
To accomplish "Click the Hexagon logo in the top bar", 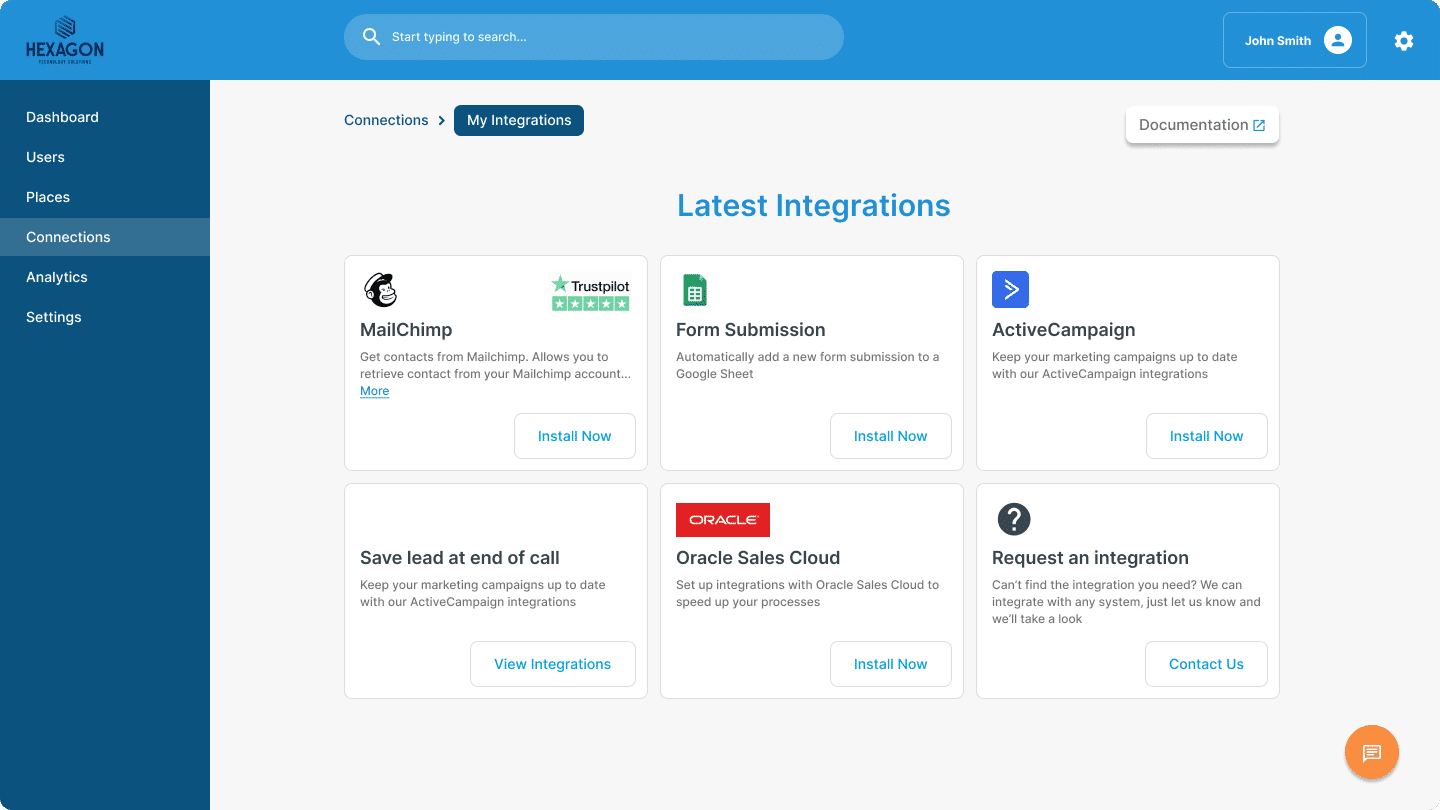I will 64,39.
